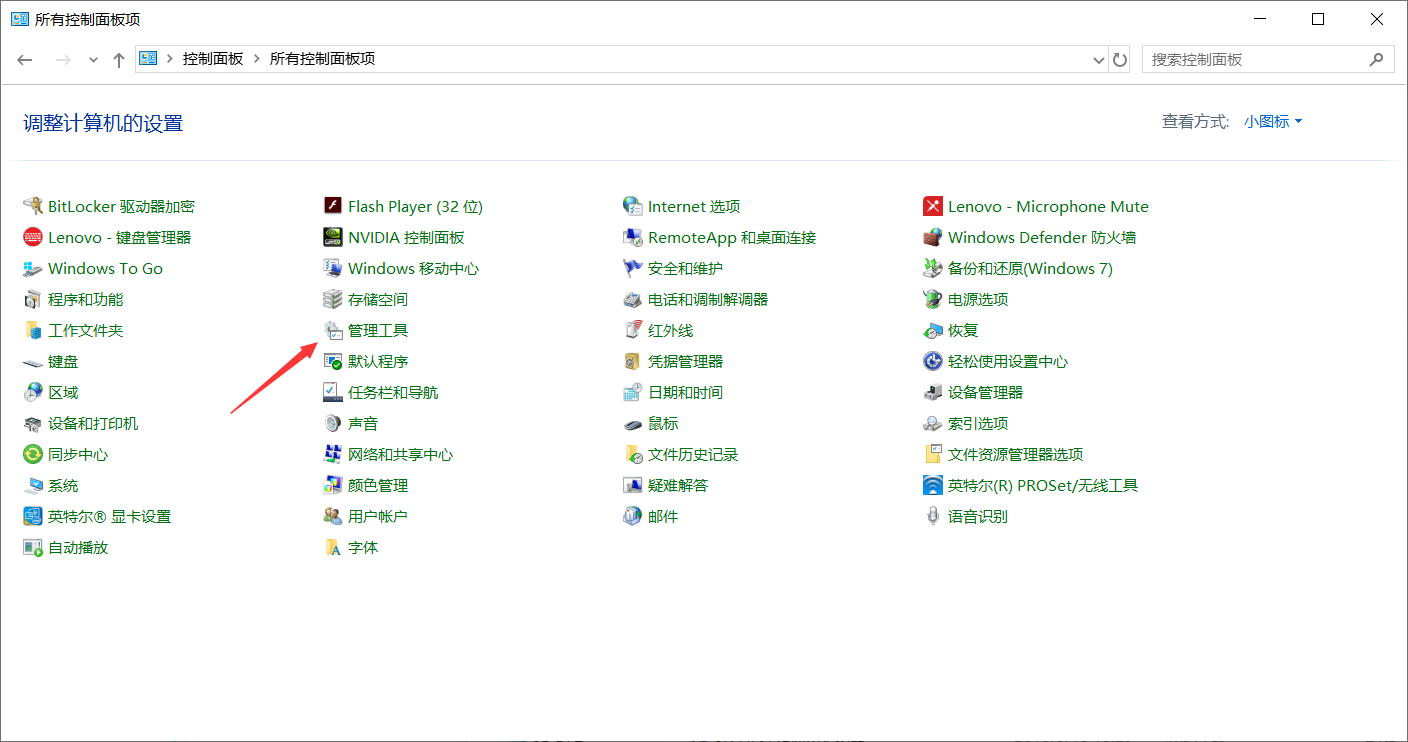This screenshot has height=742, width=1408.
Task: Open the 电话和调制解调器 icon
Action: pos(632,299)
